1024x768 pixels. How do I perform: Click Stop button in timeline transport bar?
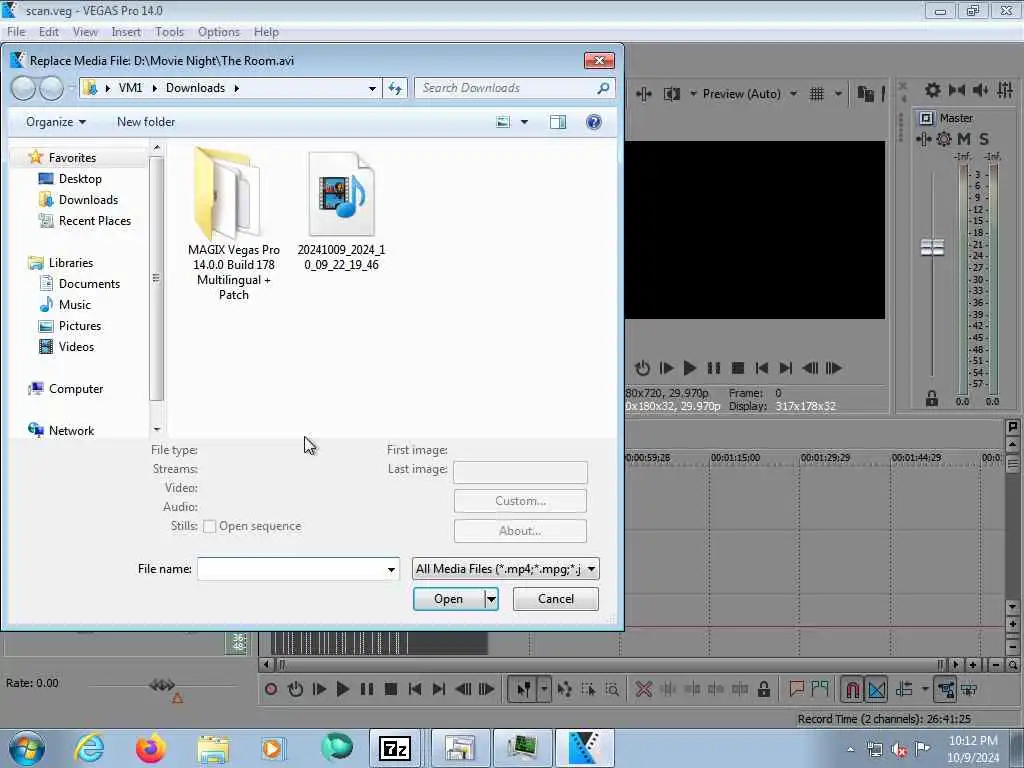(x=391, y=689)
